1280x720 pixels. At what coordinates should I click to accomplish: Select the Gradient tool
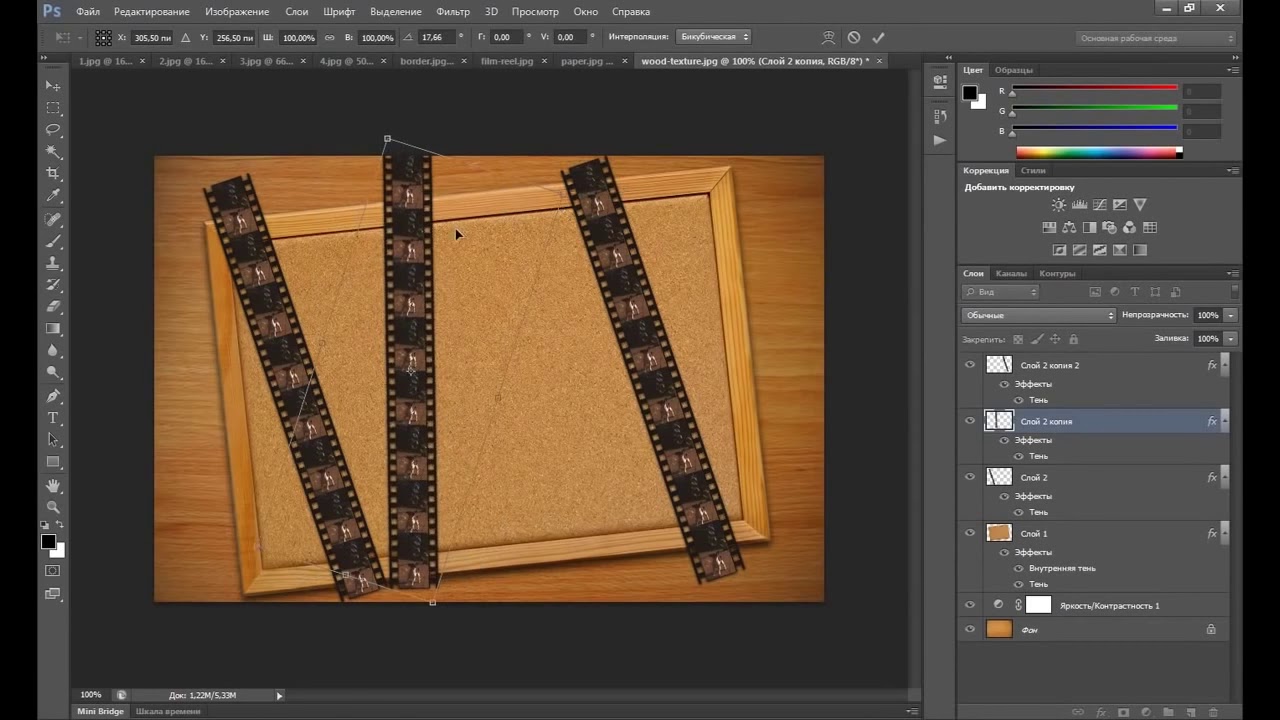53,329
